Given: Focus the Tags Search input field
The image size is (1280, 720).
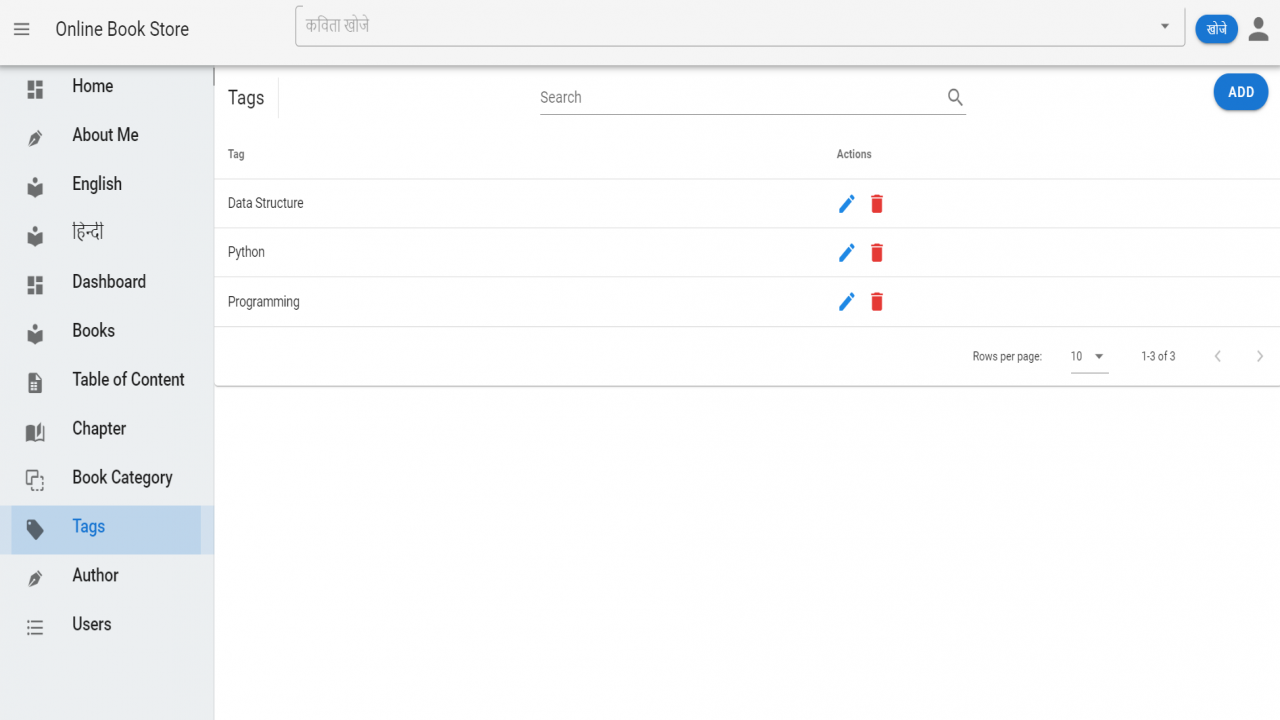Looking at the screenshot, I should click(740, 97).
